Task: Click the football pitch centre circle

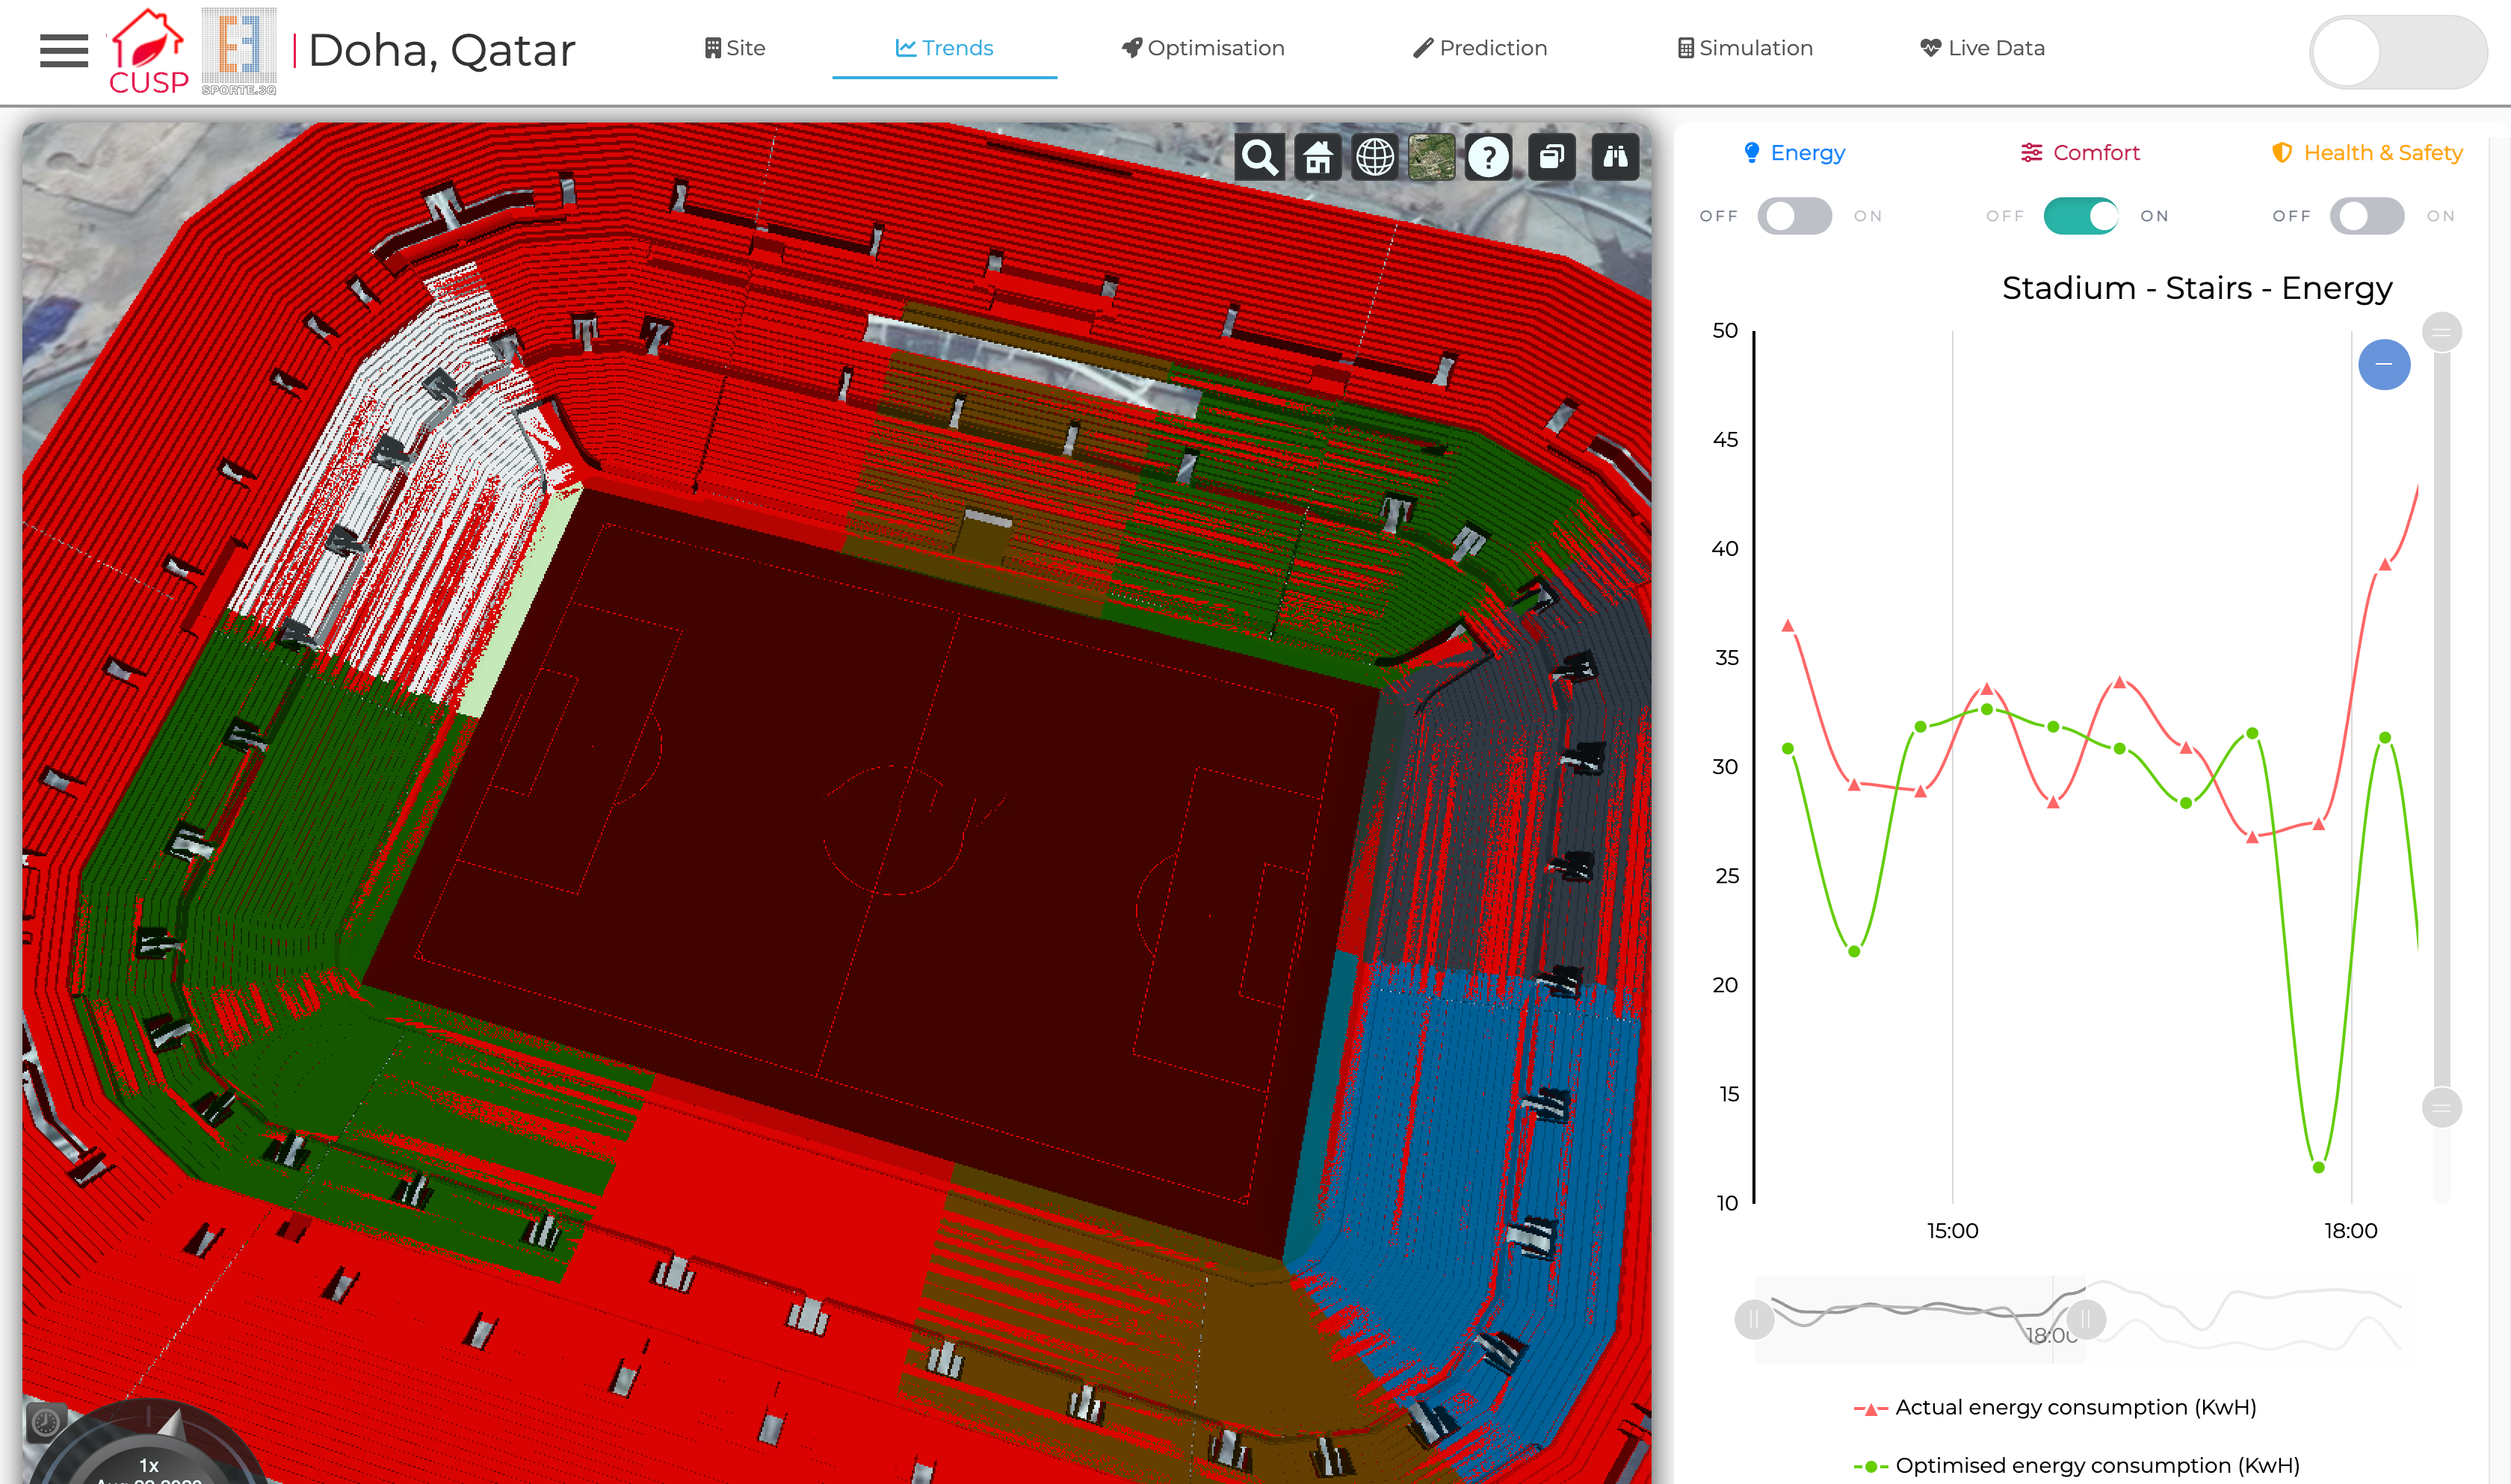Action: coord(893,829)
